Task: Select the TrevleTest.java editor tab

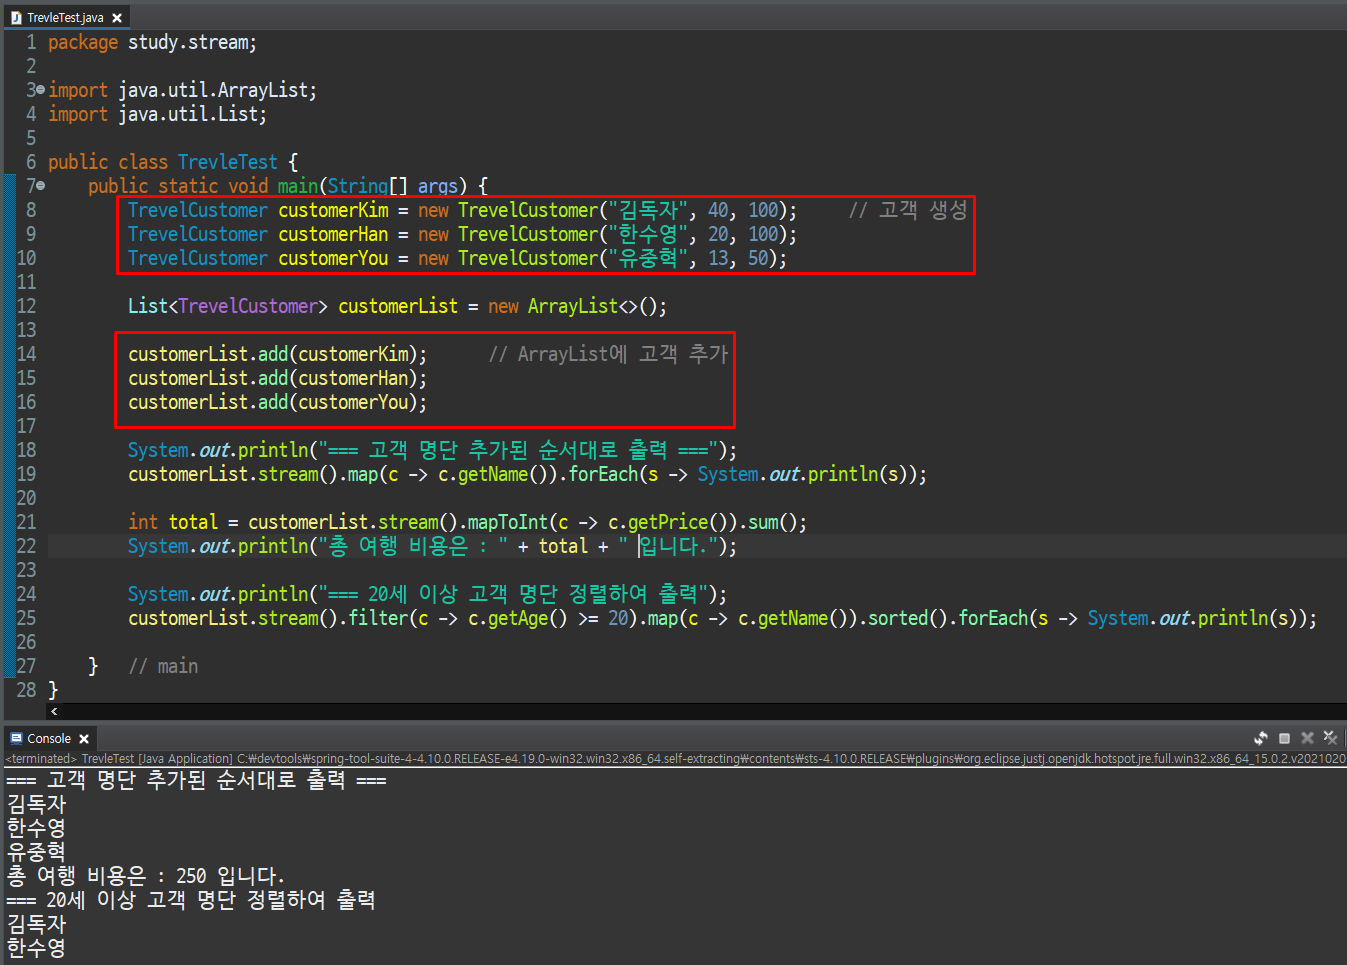Action: 66,17
